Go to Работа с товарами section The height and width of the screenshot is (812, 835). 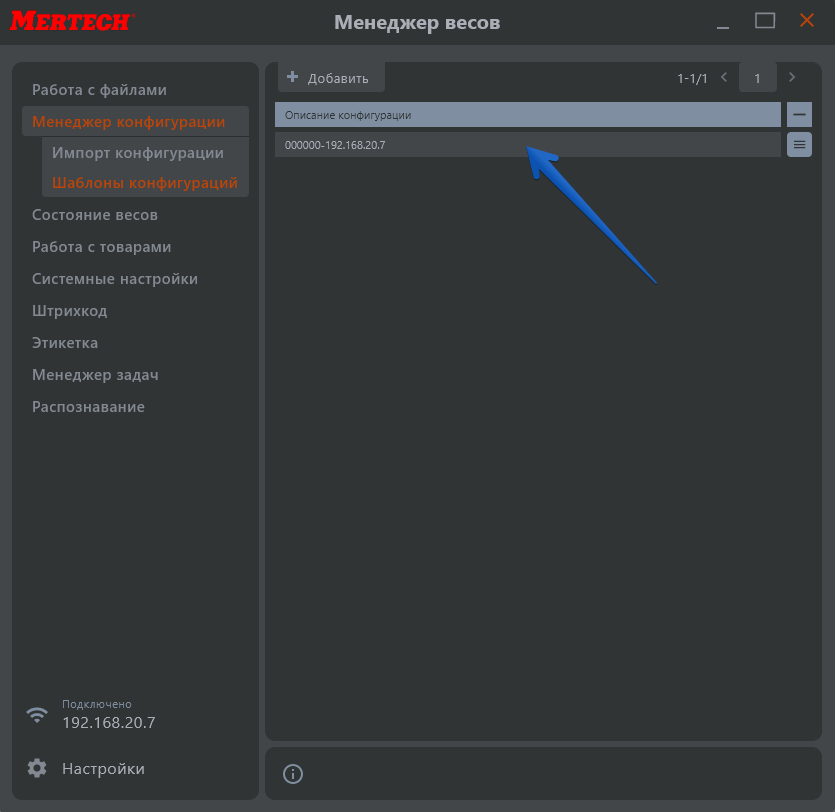(101, 247)
